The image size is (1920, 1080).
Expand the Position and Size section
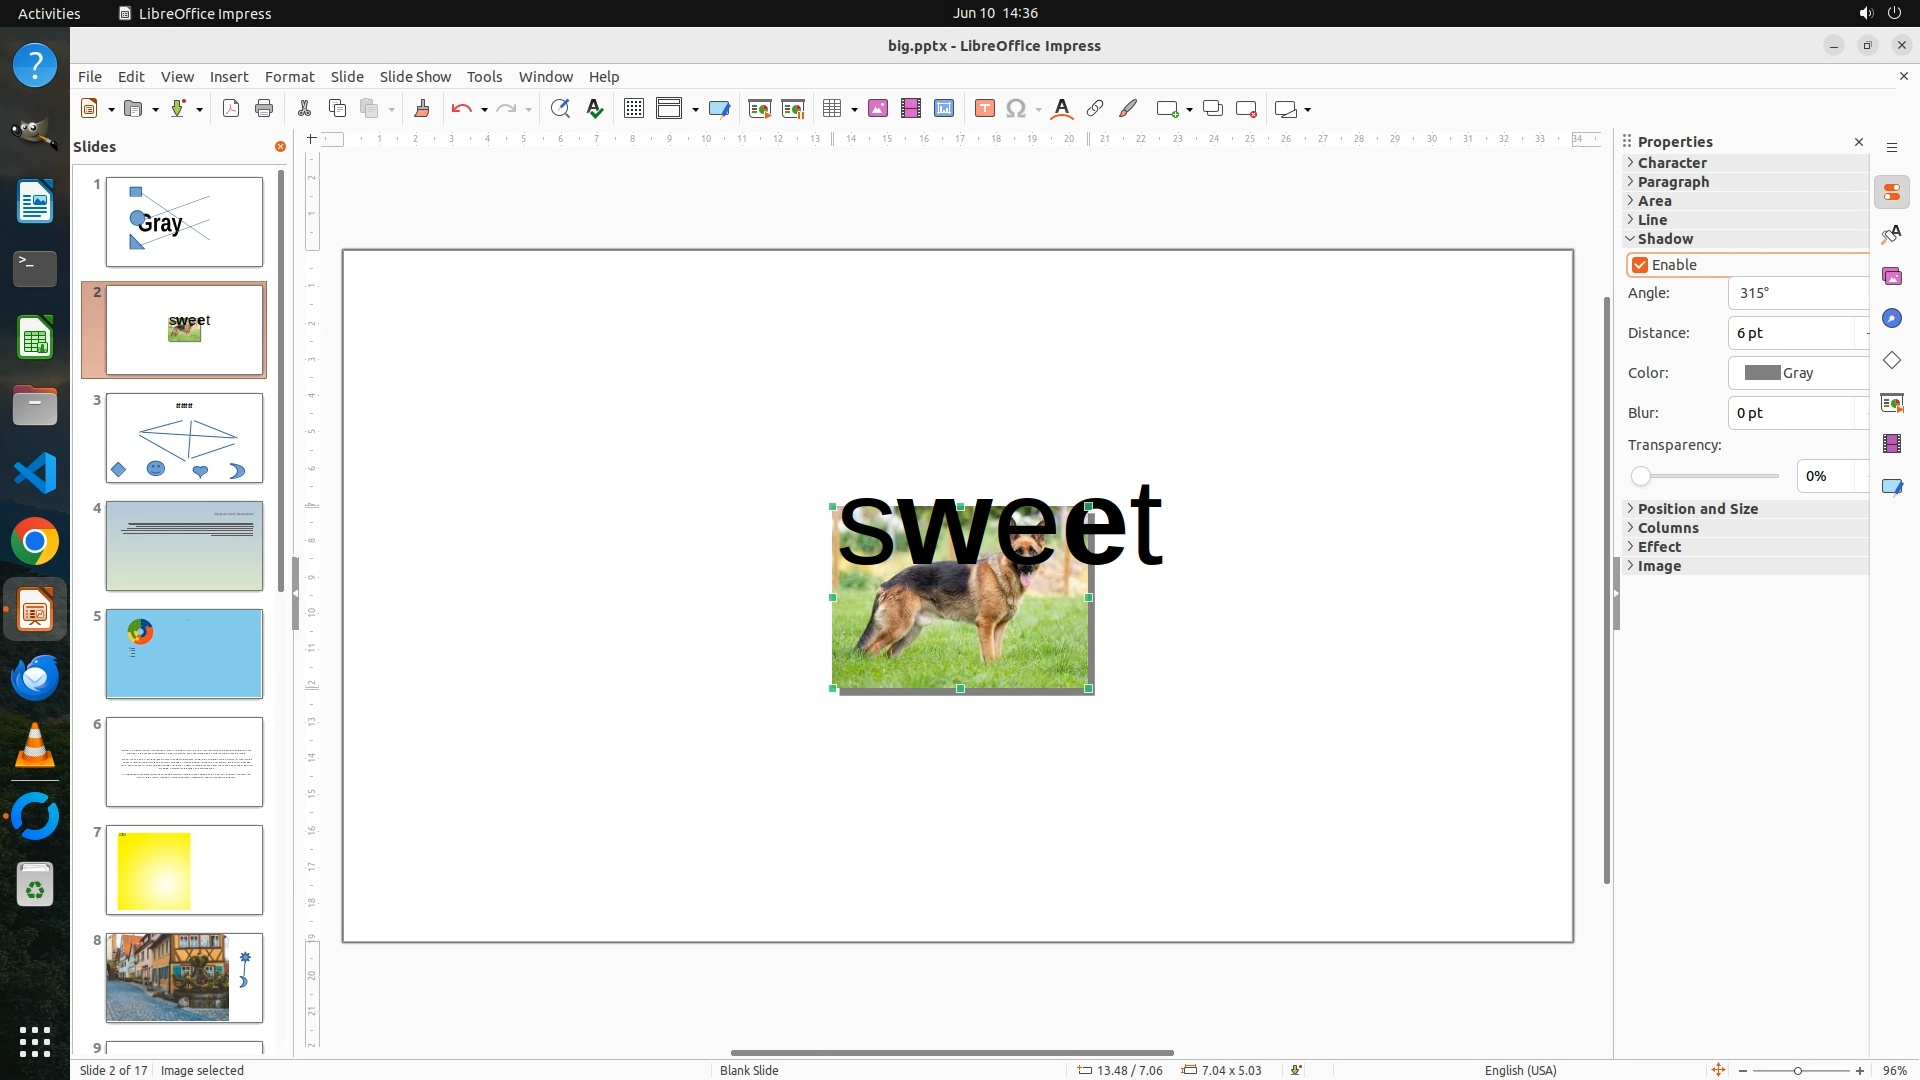[x=1697, y=509]
